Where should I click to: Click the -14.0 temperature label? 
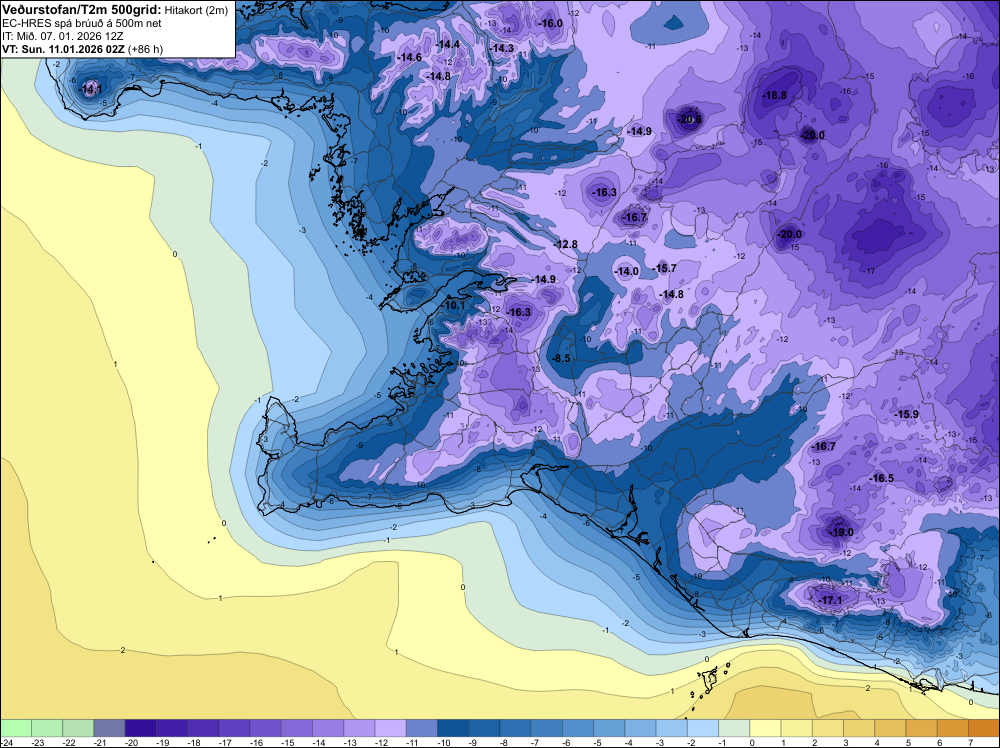[x=626, y=272]
